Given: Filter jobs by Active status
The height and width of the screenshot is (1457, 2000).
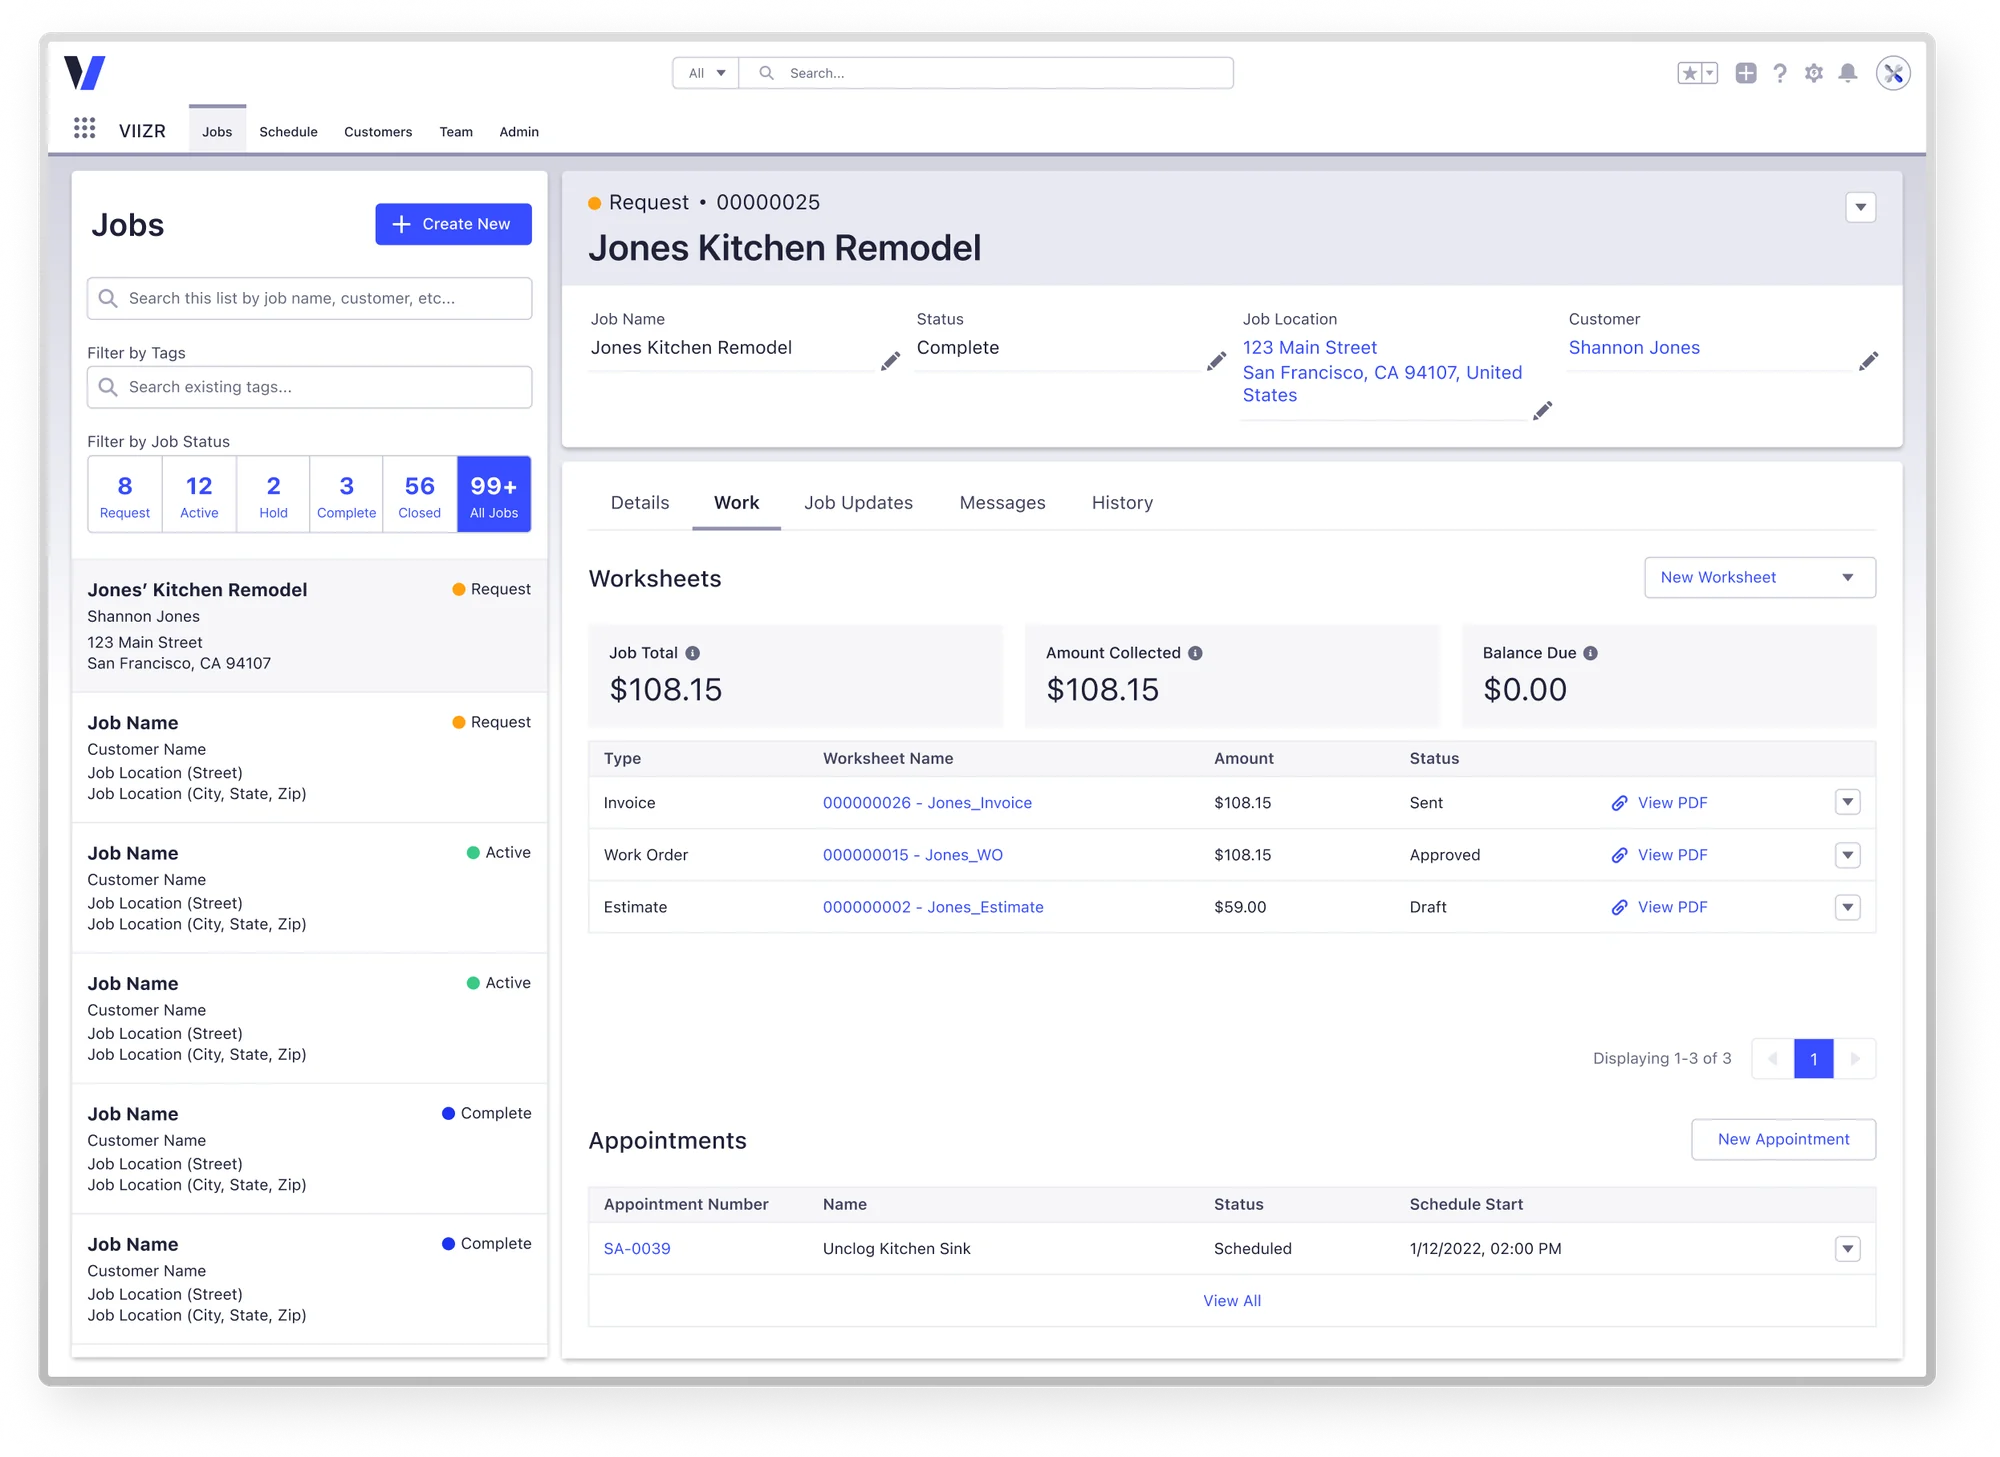Looking at the screenshot, I should (x=199, y=495).
